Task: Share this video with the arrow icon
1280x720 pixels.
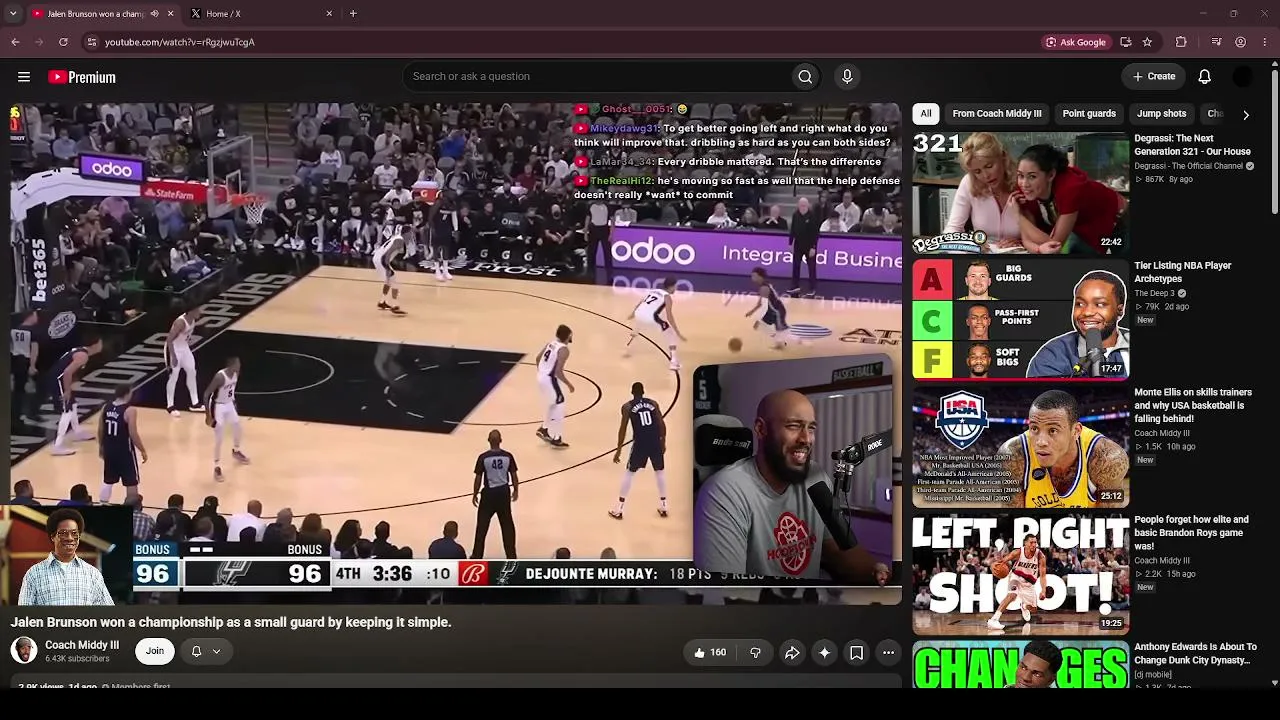Action: click(792, 653)
